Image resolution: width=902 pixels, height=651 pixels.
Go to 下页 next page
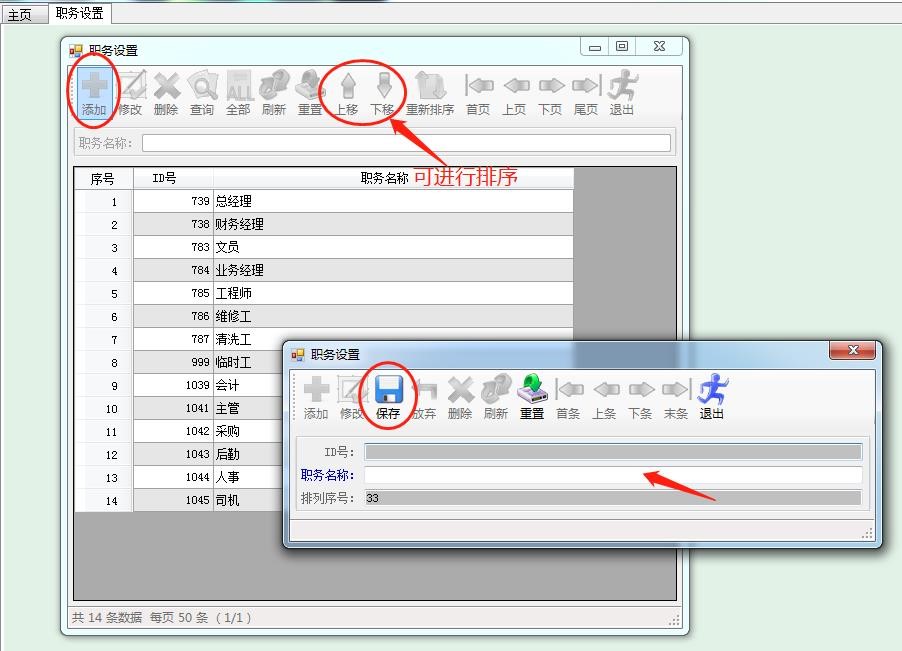click(550, 93)
